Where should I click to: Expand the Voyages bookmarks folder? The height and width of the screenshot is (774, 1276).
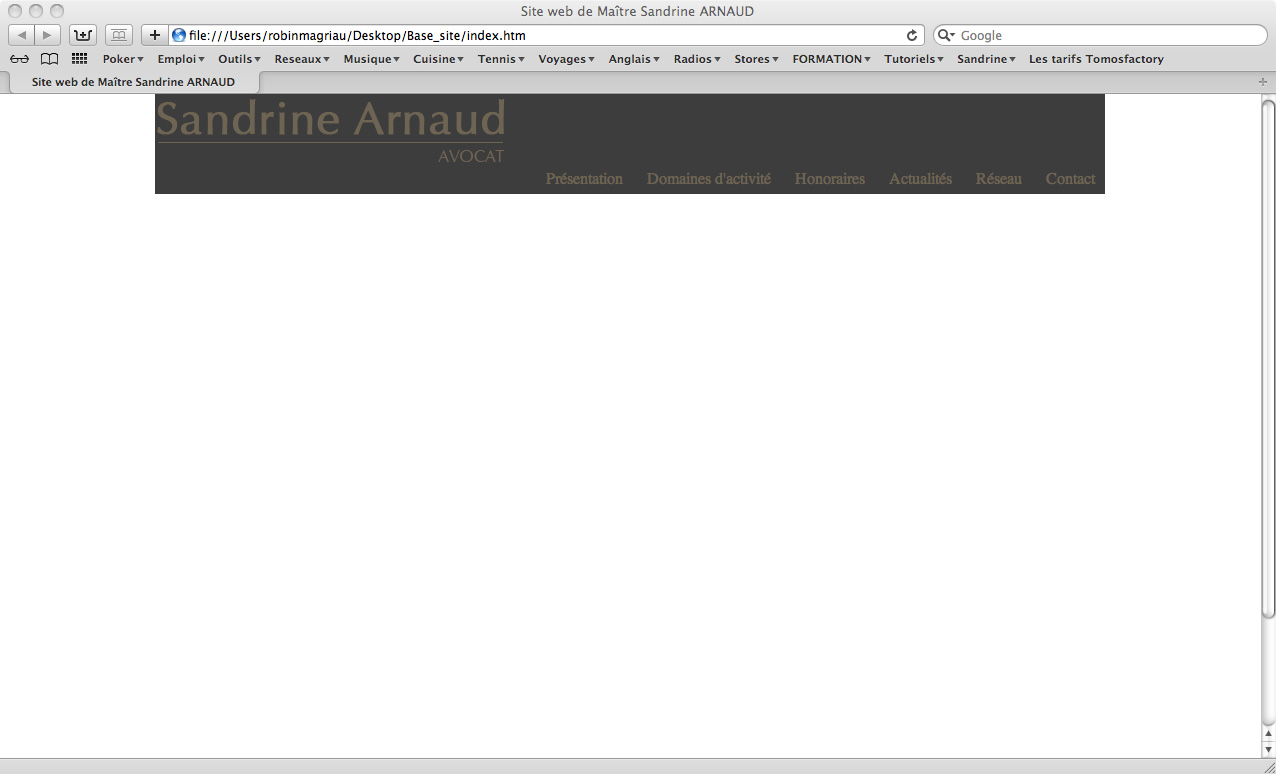pyautogui.click(x=567, y=59)
